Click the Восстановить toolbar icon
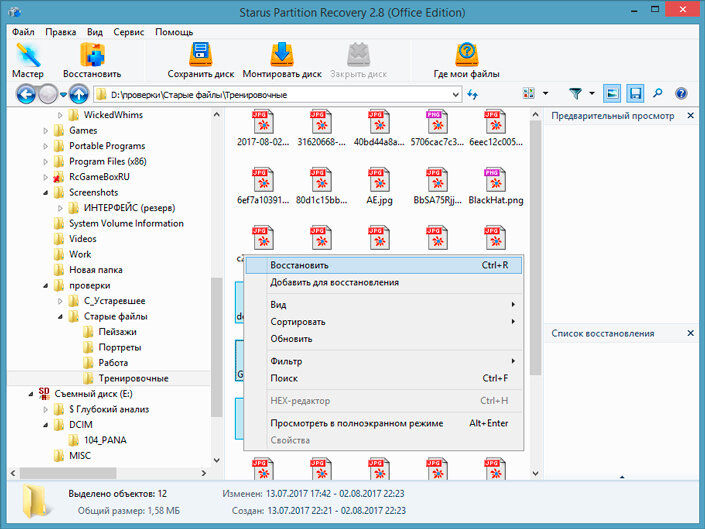 click(92, 61)
